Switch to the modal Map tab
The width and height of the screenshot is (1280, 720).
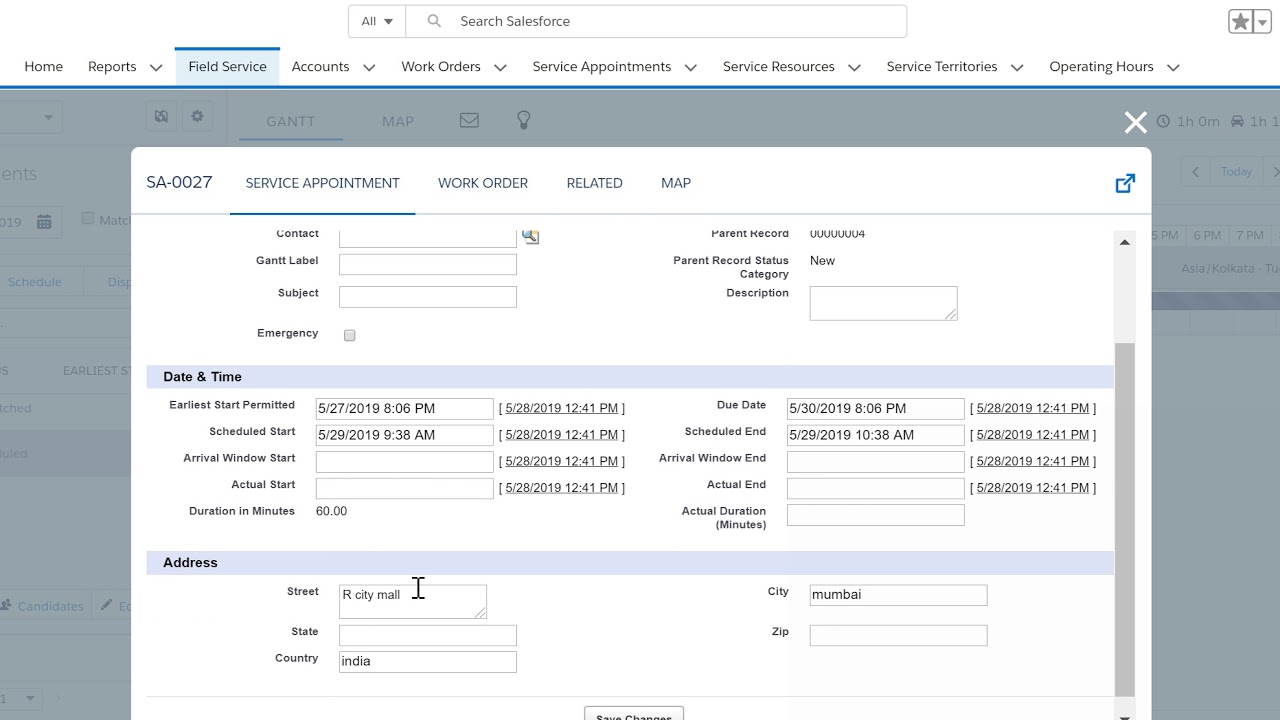pos(676,183)
